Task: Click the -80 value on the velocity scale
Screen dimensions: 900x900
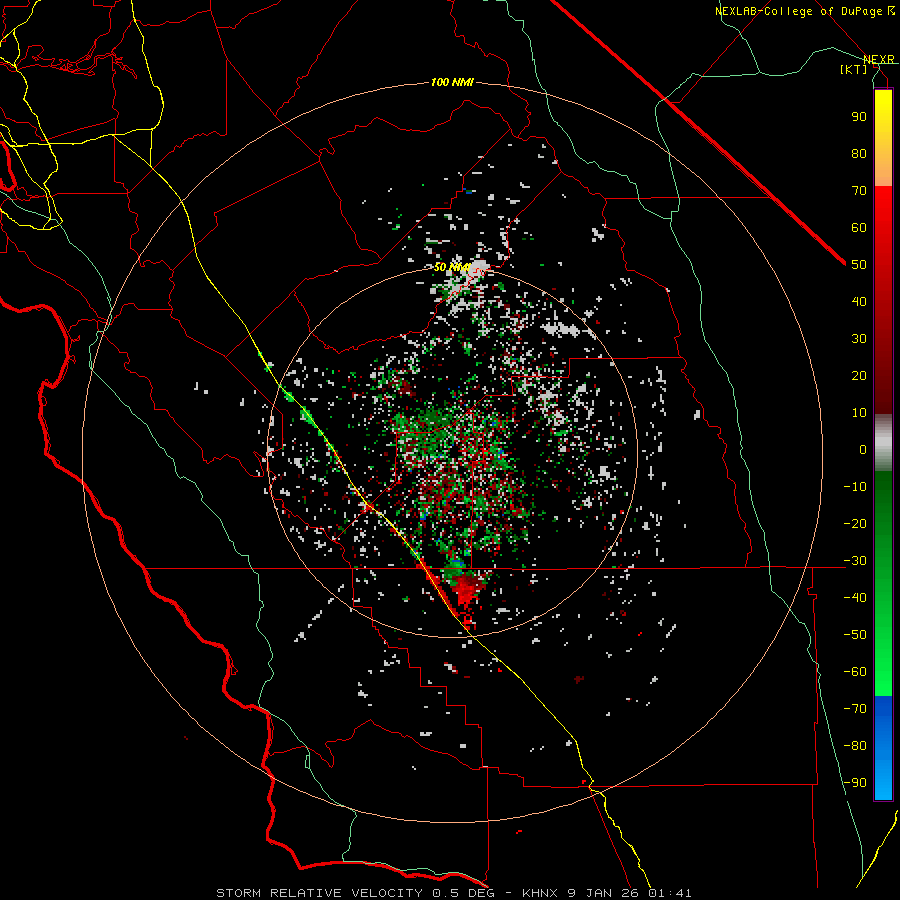Action: tap(855, 746)
